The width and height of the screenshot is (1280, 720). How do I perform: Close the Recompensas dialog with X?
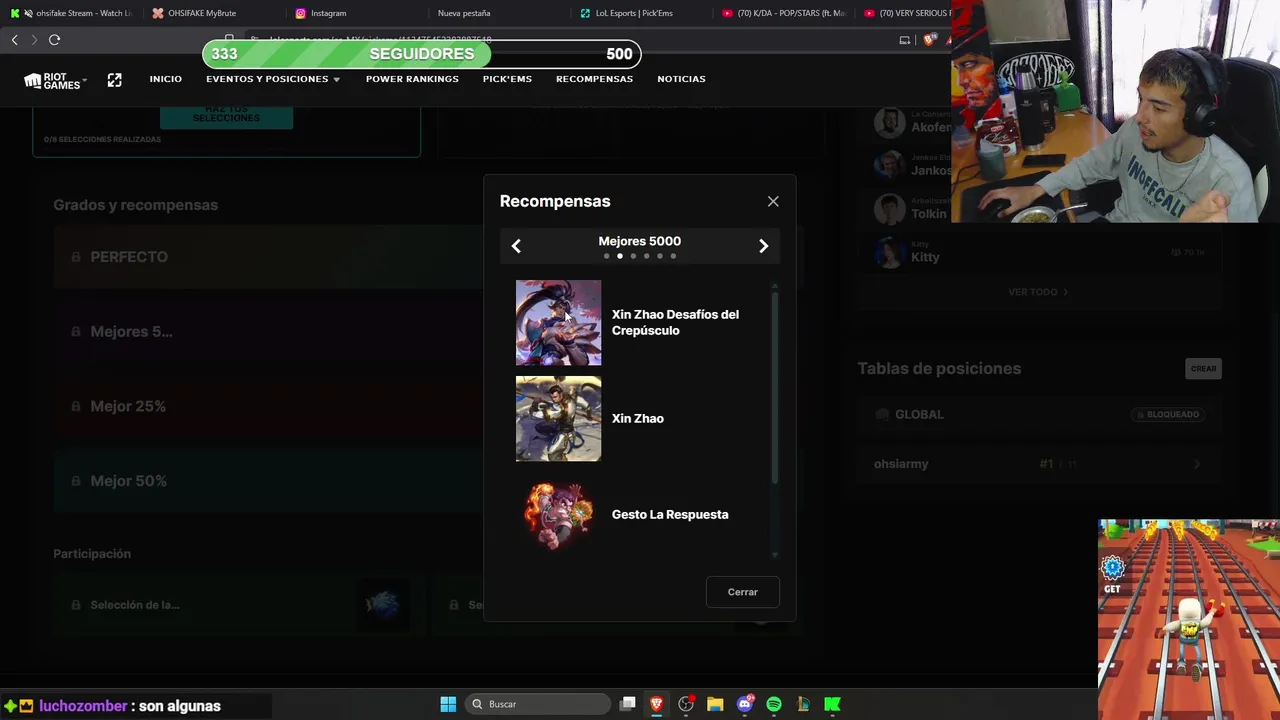click(773, 201)
